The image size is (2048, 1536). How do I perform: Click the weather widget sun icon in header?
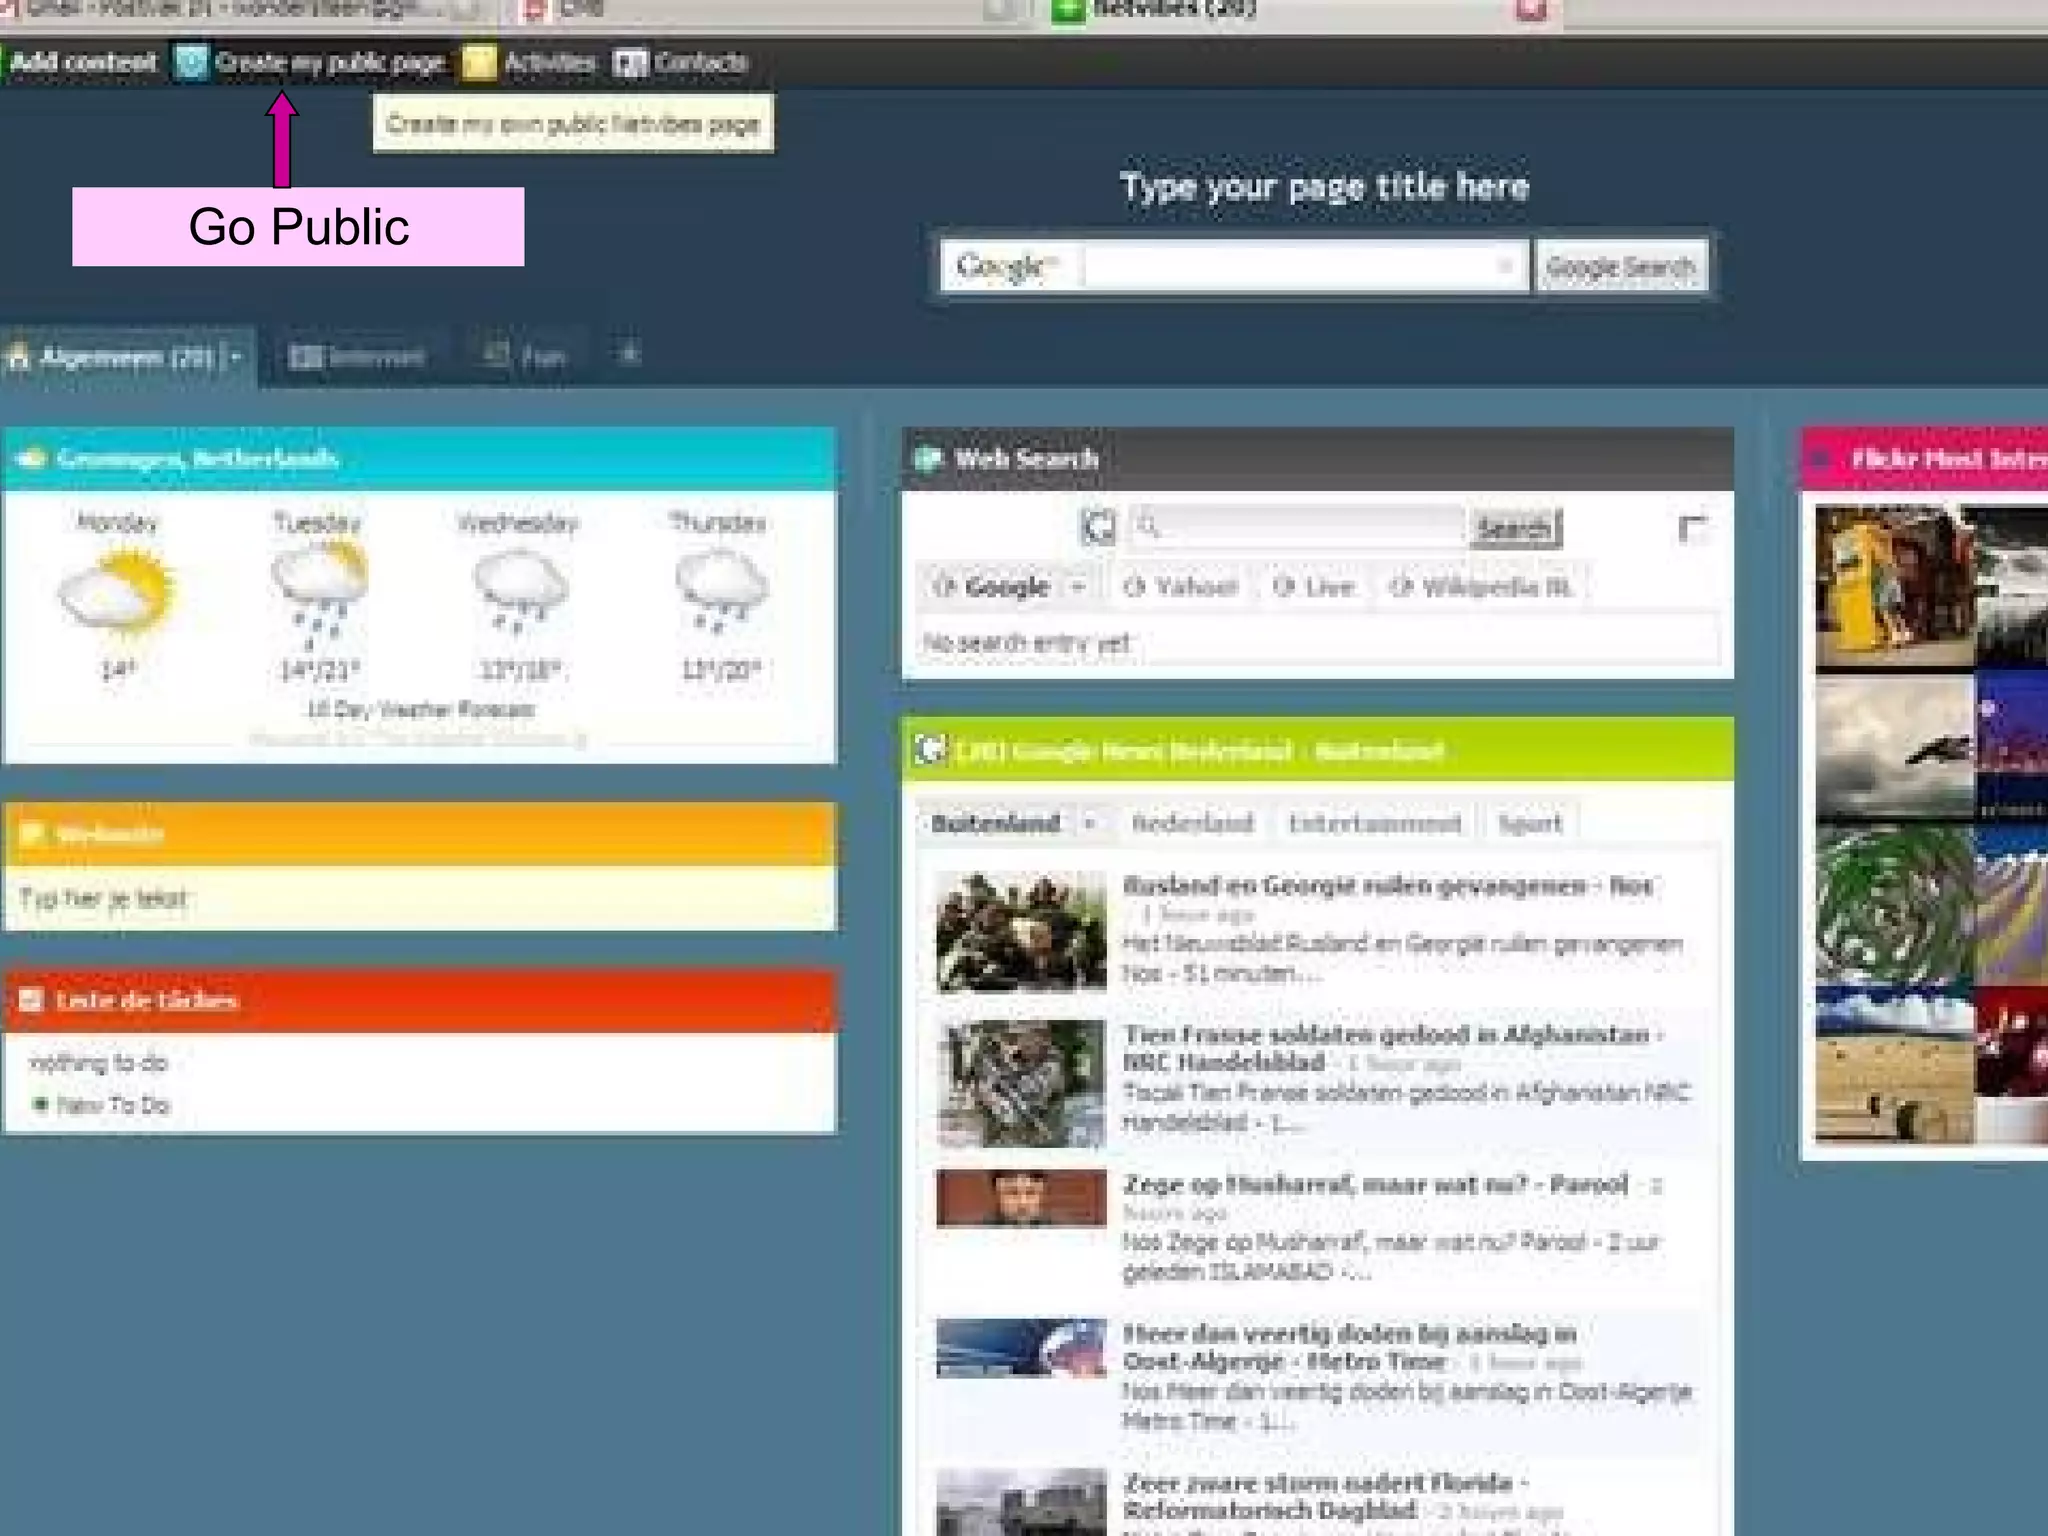(31, 459)
